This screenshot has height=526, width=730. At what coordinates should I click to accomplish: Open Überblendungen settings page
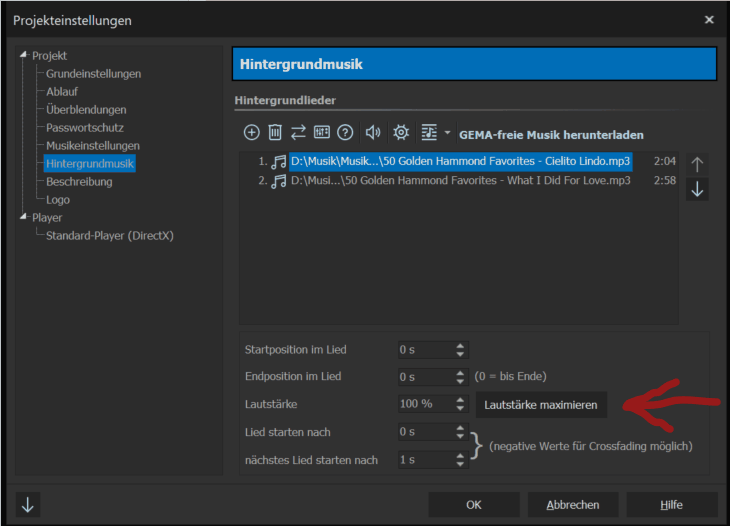[86, 110]
